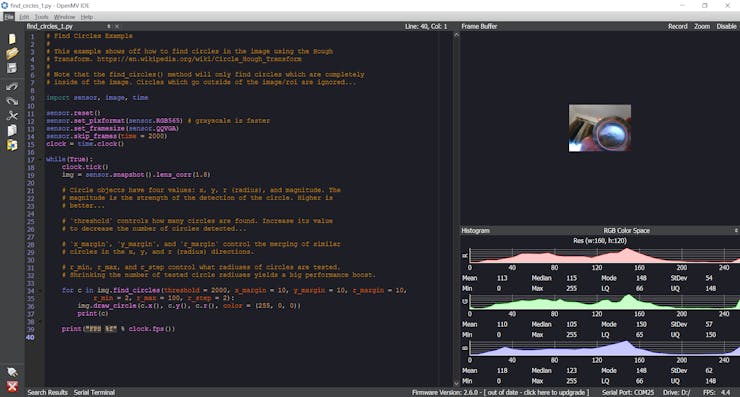Image resolution: width=740 pixels, height=397 pixels.
Task: Click the New File icon in sidebar
Action: tap(12, 39)
